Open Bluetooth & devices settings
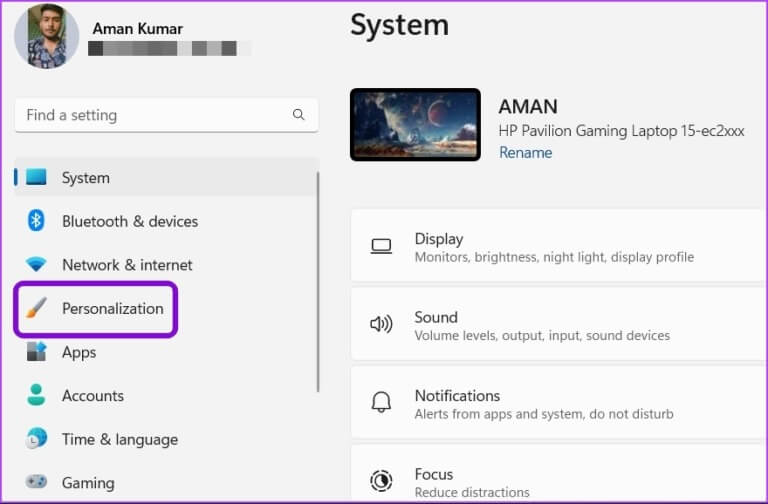 (167, 221)
